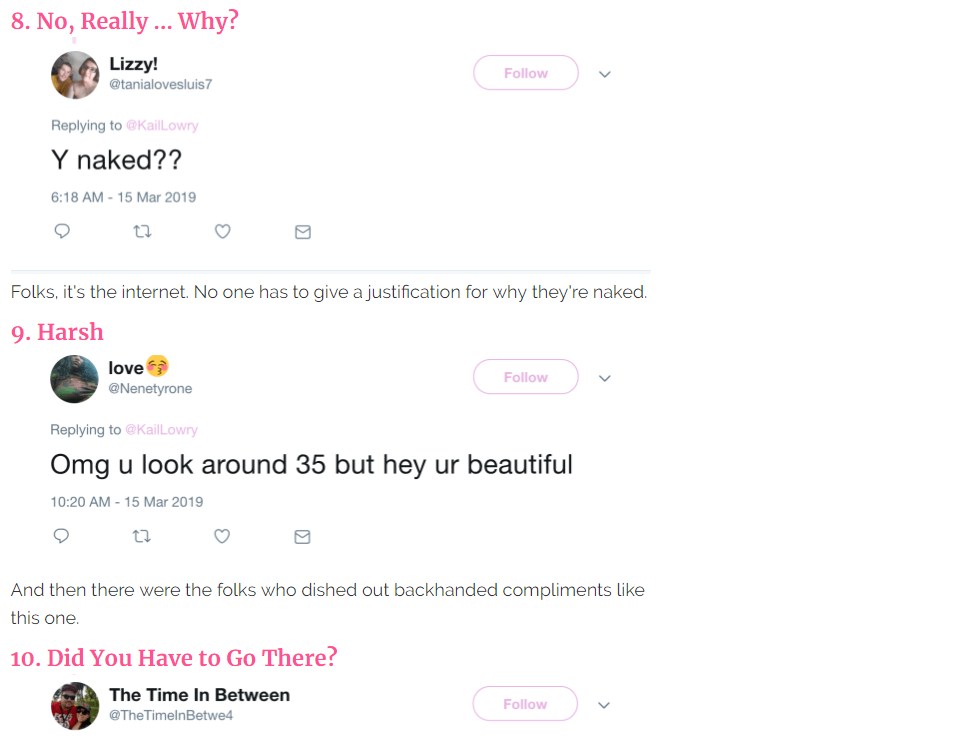Like Lizzy's "Y naked??" tweet
961x744 pixels.
coord(222,231)
